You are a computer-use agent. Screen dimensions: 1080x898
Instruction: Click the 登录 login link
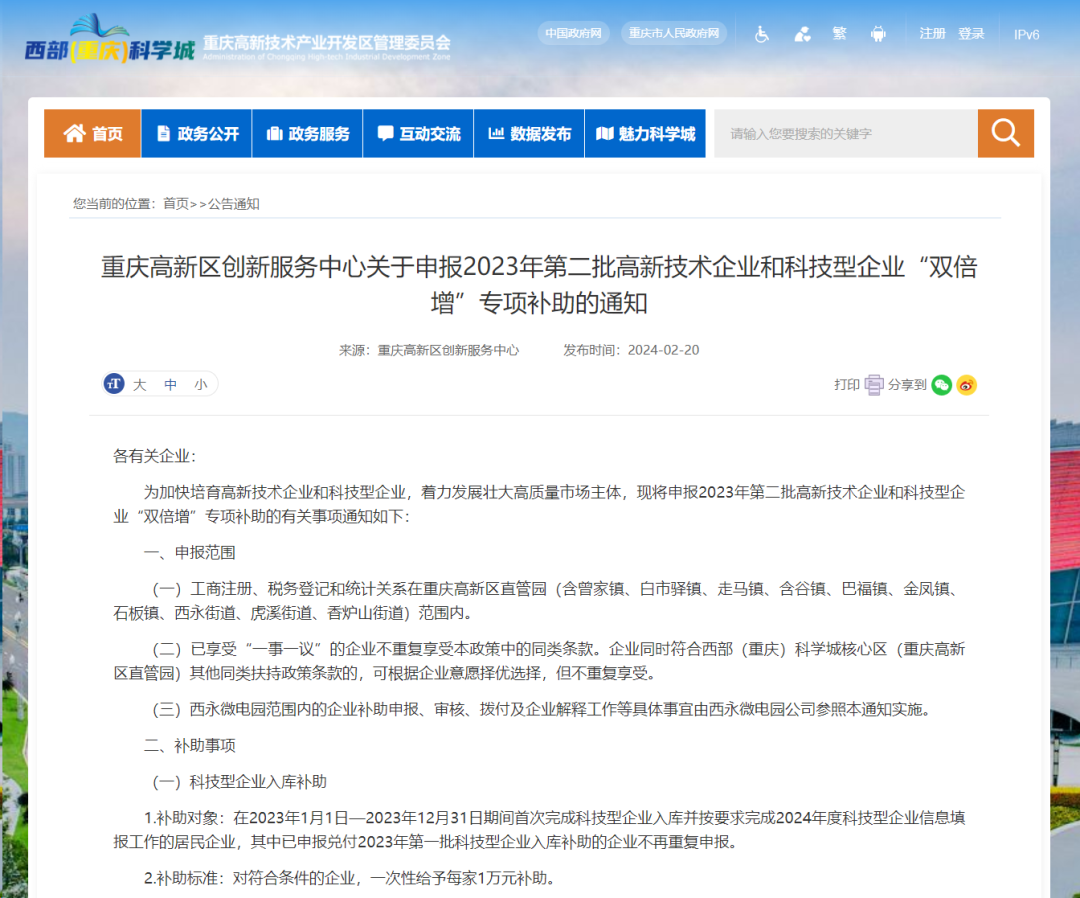point(971,34)
